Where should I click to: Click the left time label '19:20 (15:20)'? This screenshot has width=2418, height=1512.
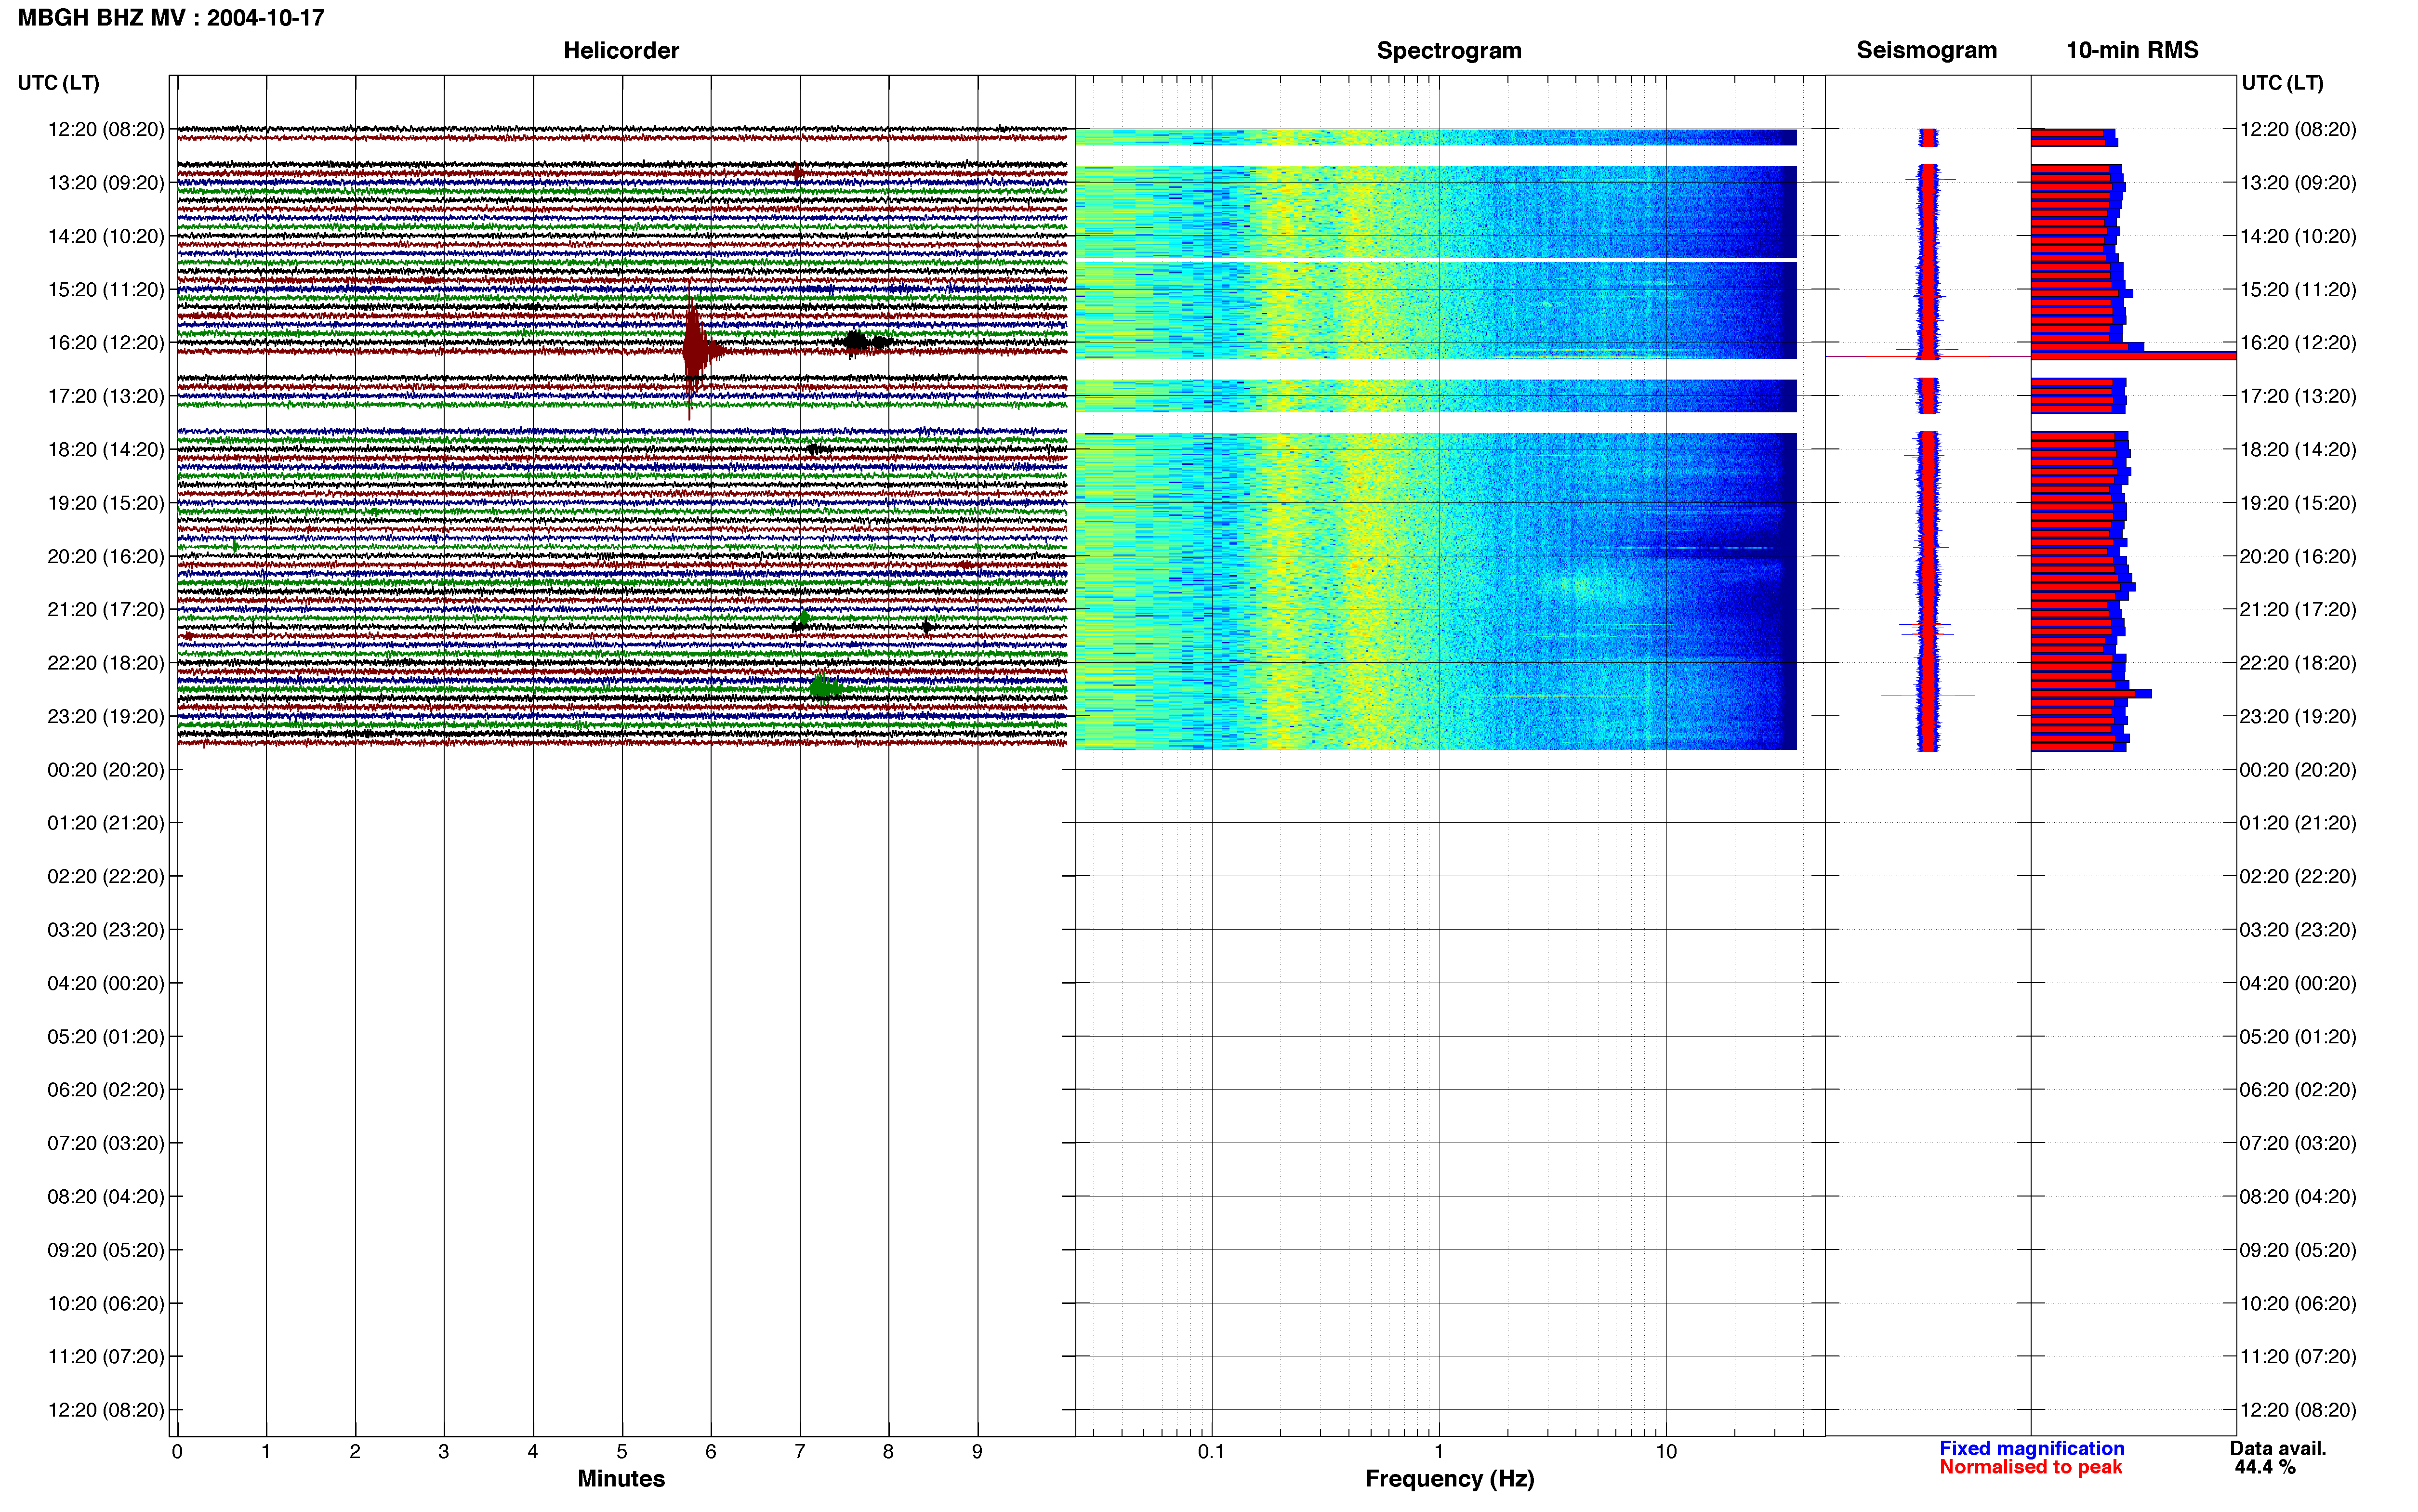[x=106, y=503]
